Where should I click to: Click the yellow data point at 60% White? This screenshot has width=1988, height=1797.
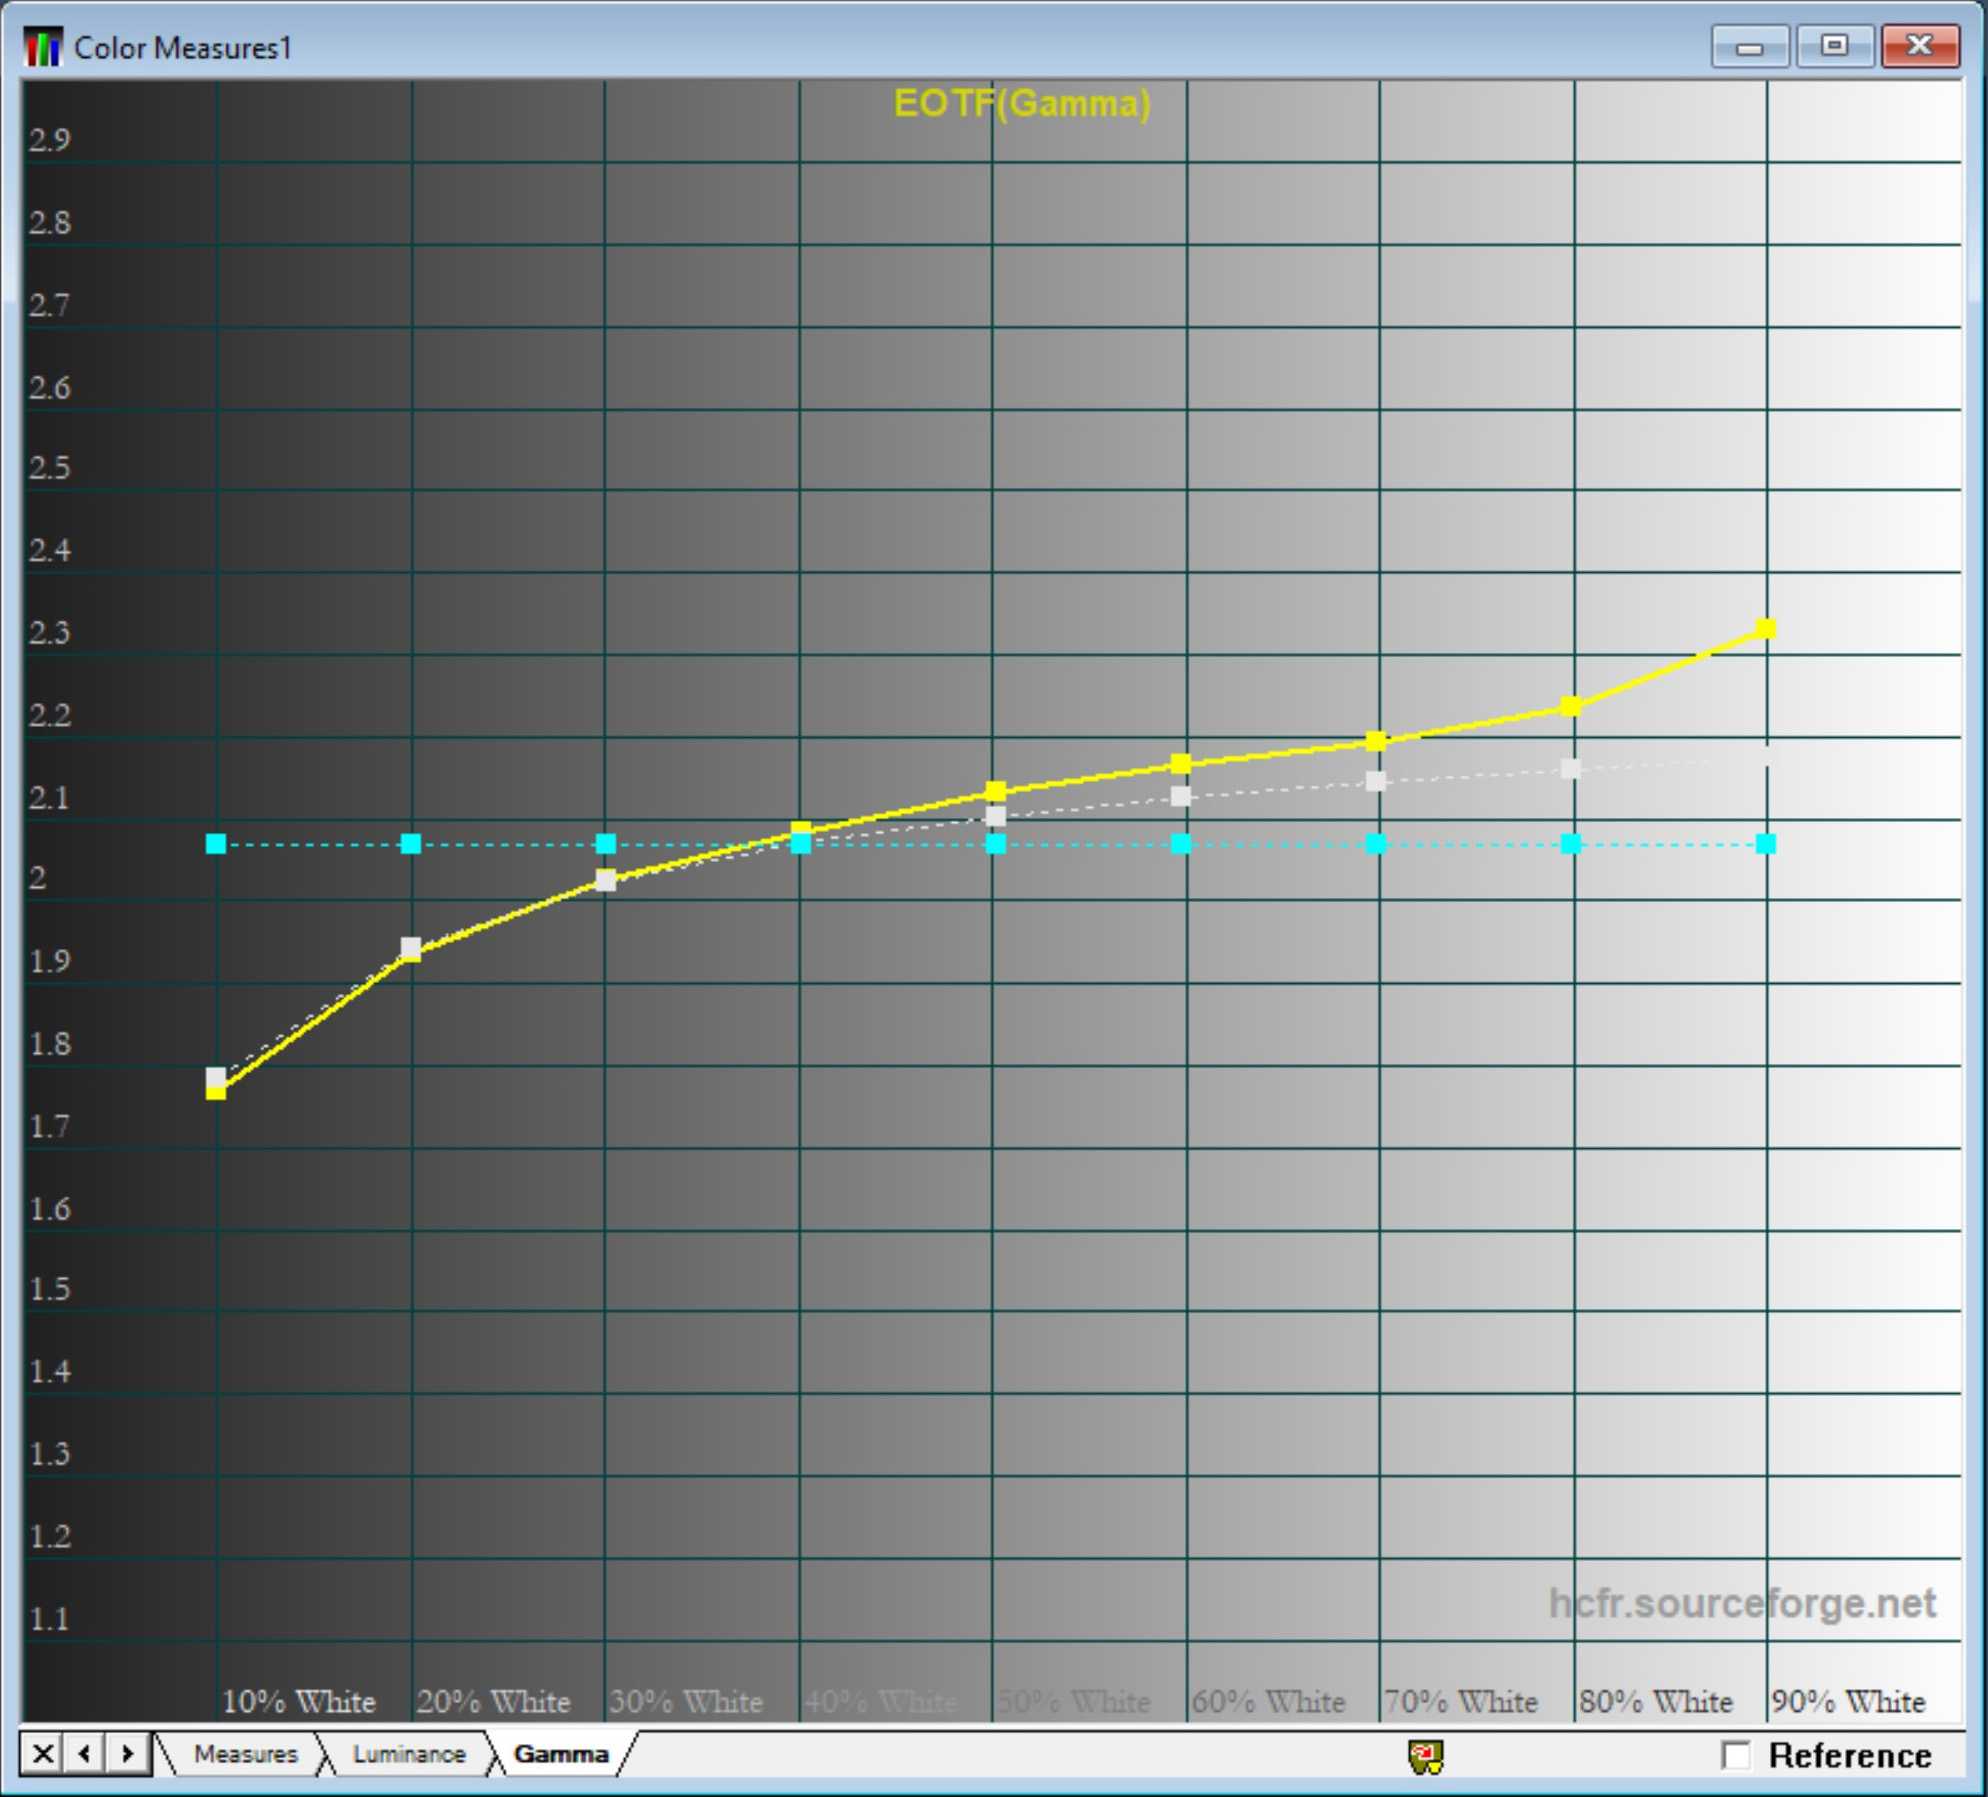[1181, 764]
